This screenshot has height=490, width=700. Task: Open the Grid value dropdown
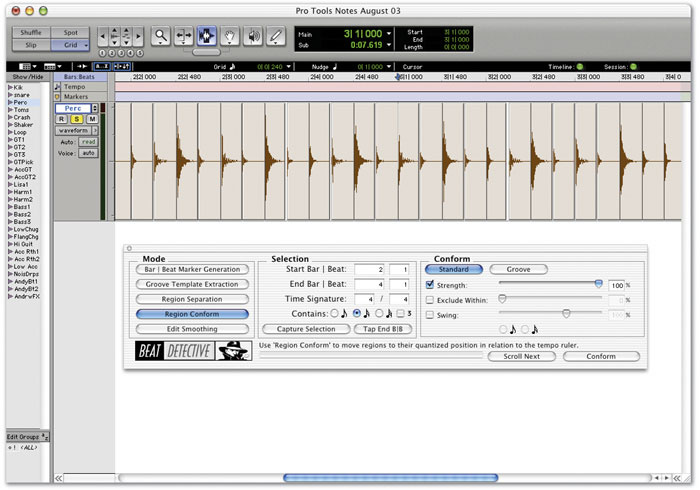coord(289,66)
